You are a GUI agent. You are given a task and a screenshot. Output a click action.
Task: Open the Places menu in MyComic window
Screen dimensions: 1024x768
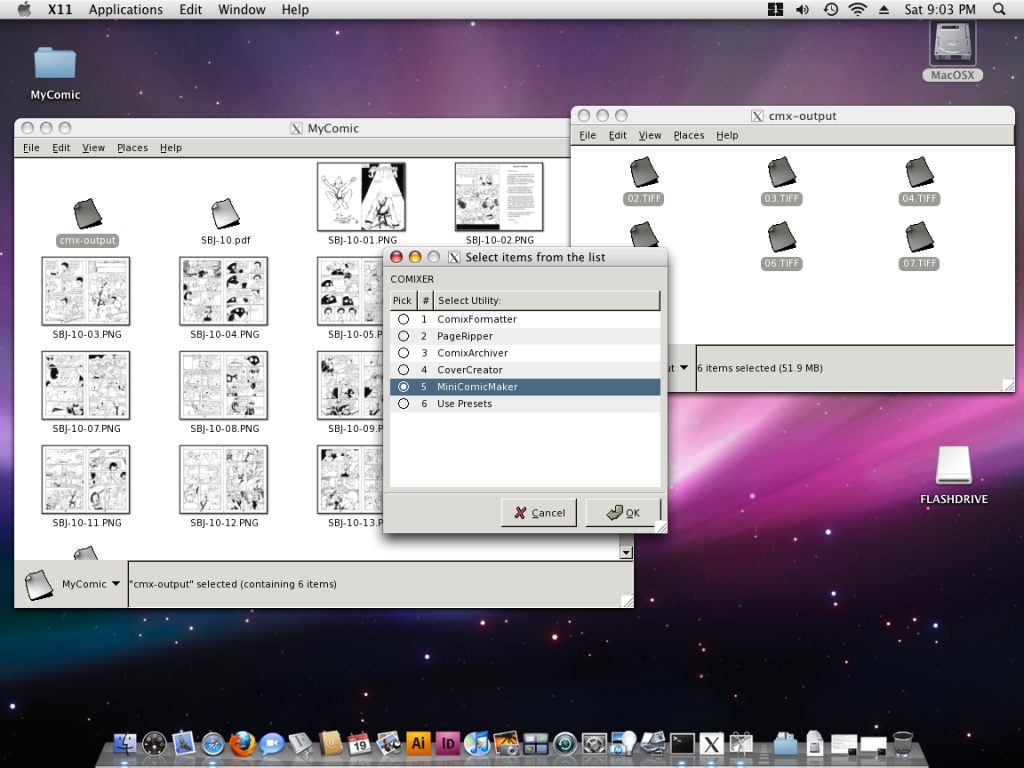pyautogui.click(x=132, y=148)
